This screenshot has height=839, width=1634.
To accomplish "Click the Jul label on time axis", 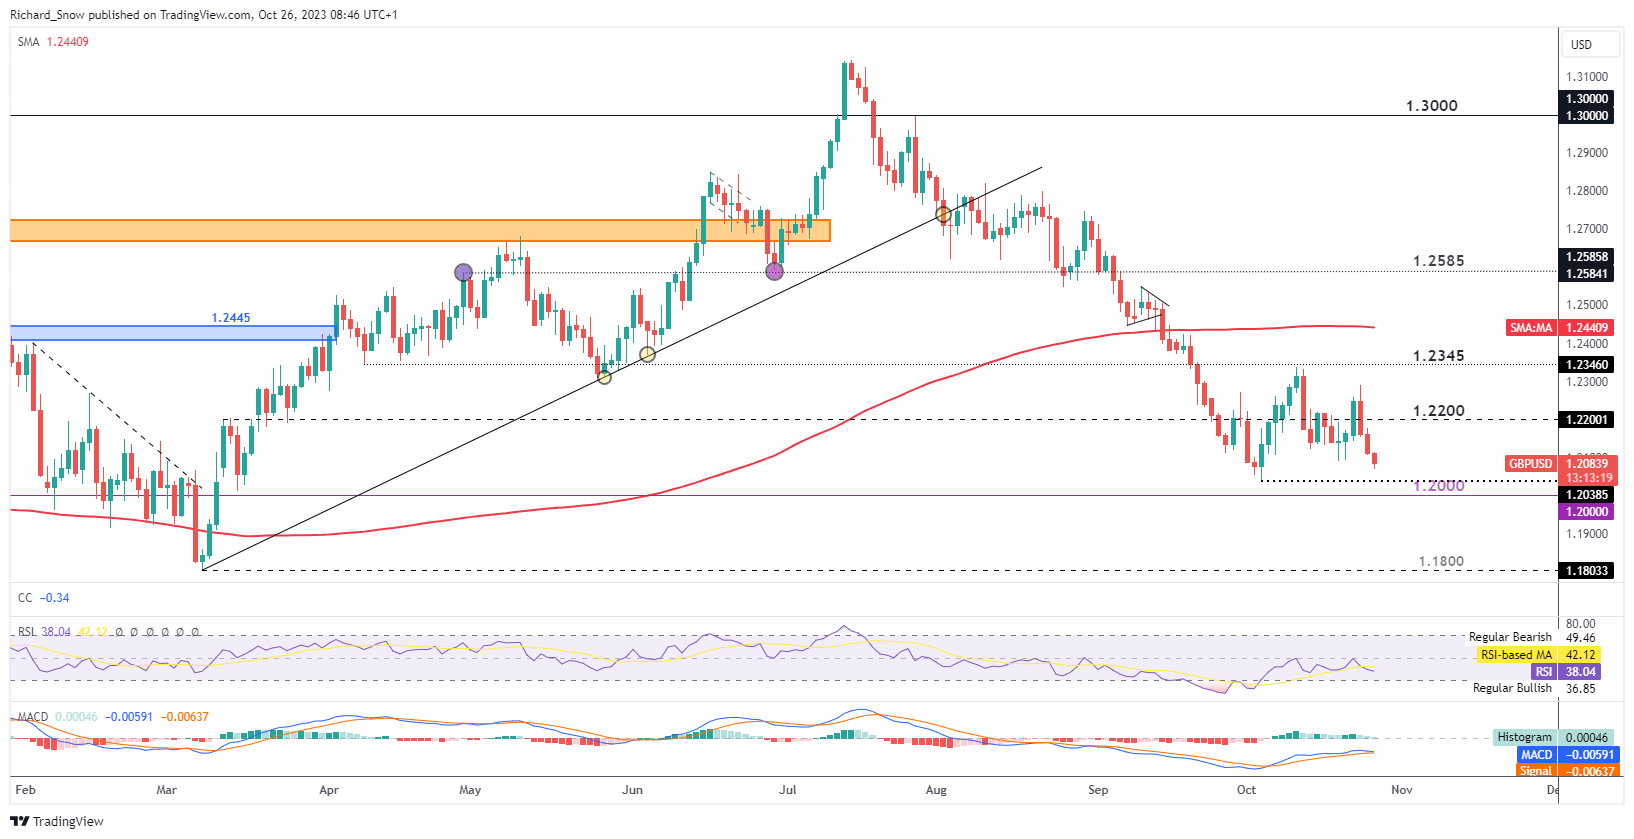I will pos(788,790).
